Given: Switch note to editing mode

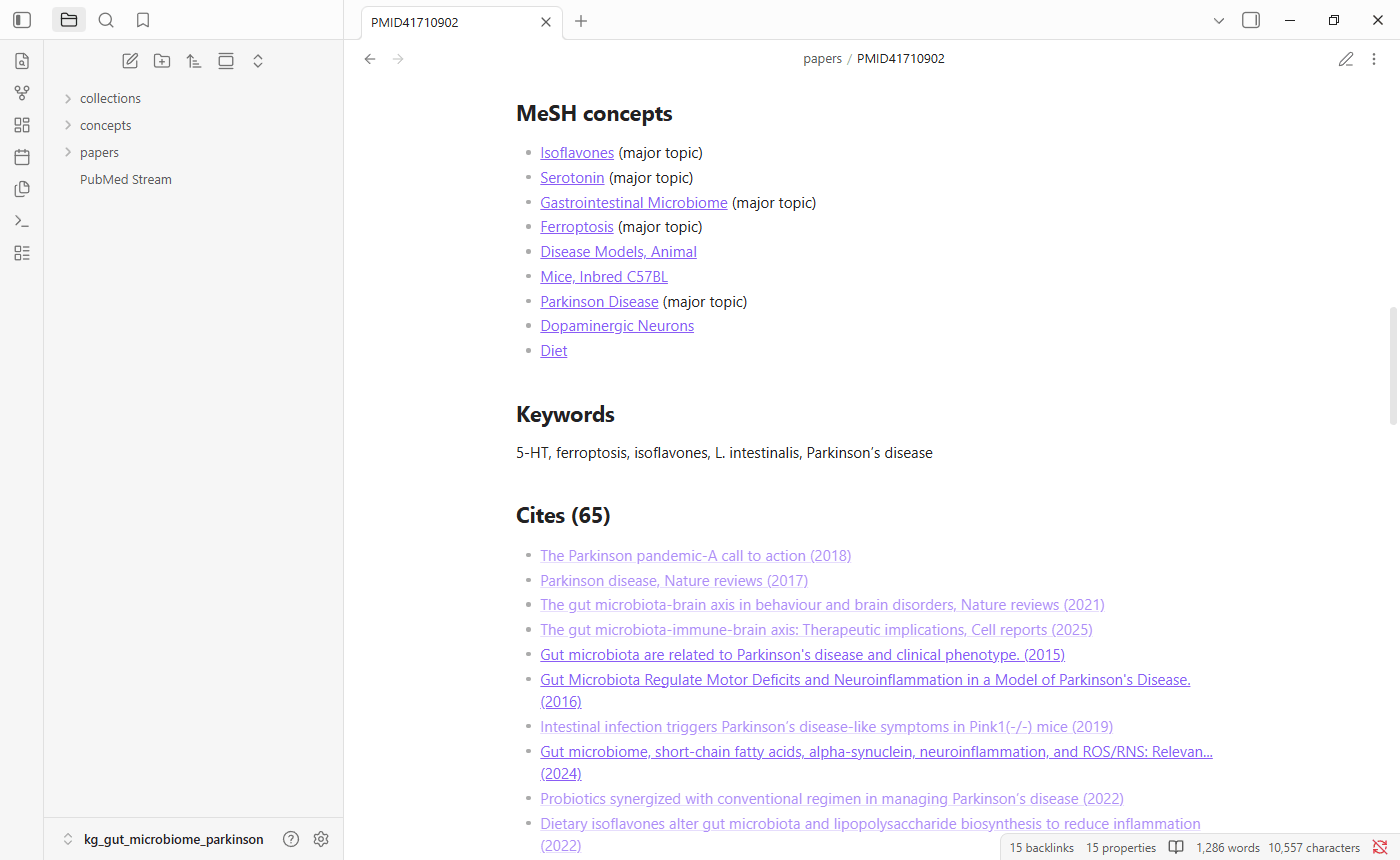Looking at the screenshot, I should (x=1346, y=59).
